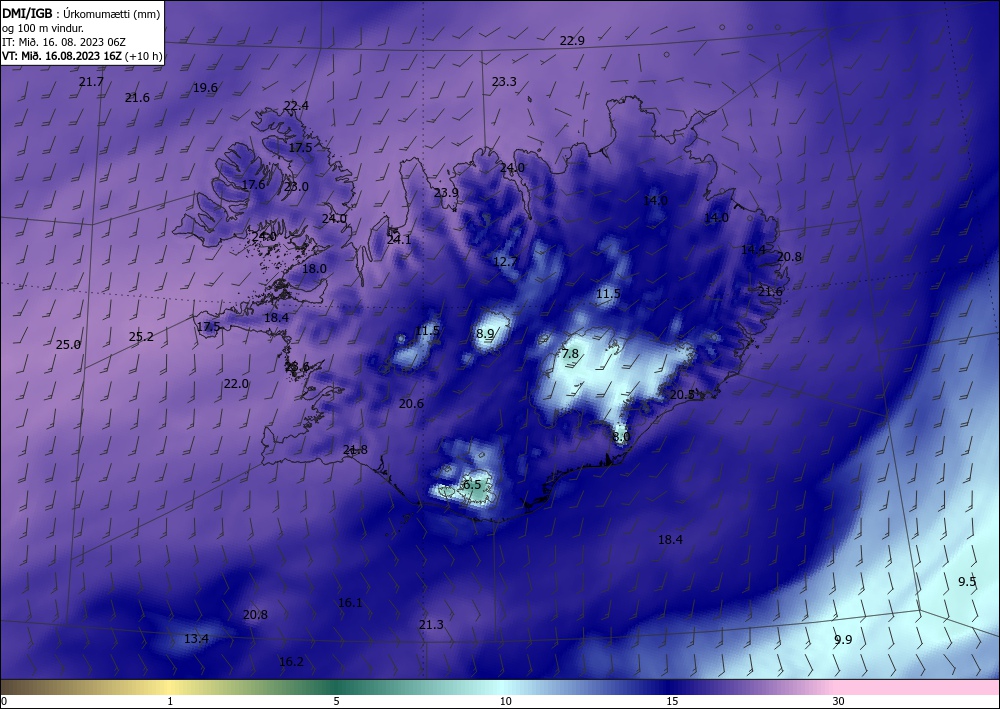Click the 14.4 value label

click(x=753, y=250)
